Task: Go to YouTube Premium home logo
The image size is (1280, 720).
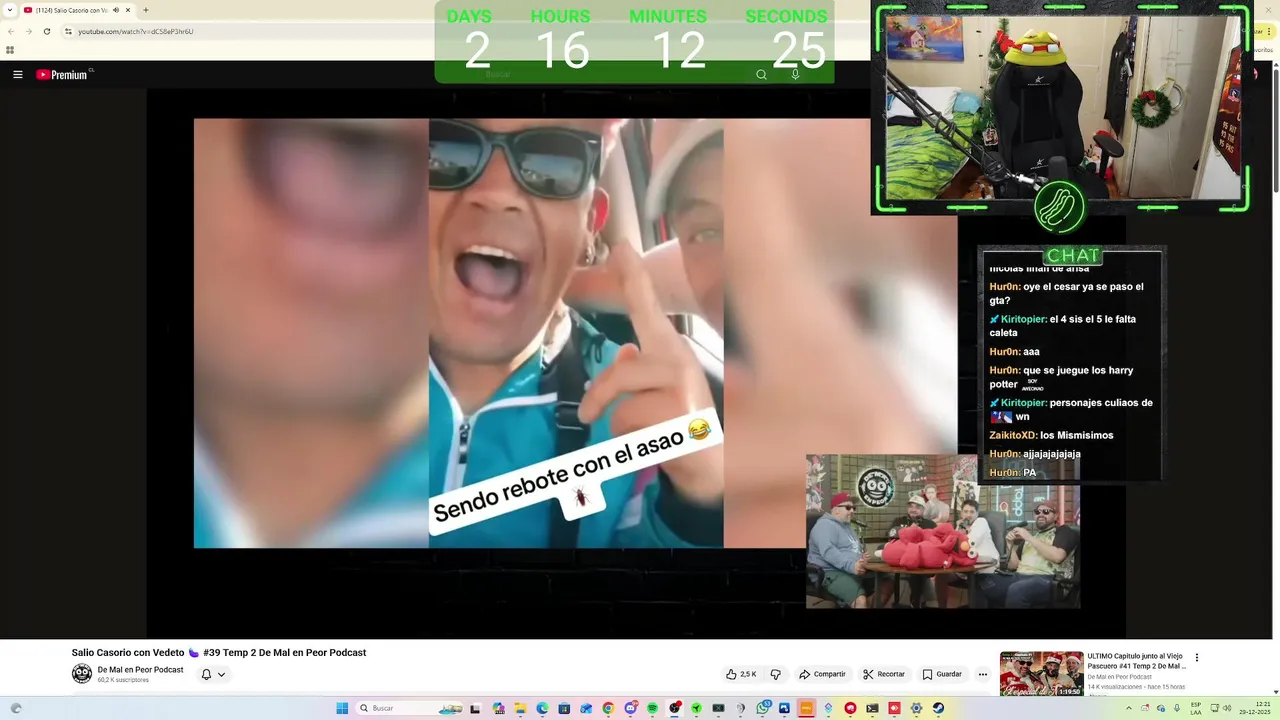Action: point(62,75)
